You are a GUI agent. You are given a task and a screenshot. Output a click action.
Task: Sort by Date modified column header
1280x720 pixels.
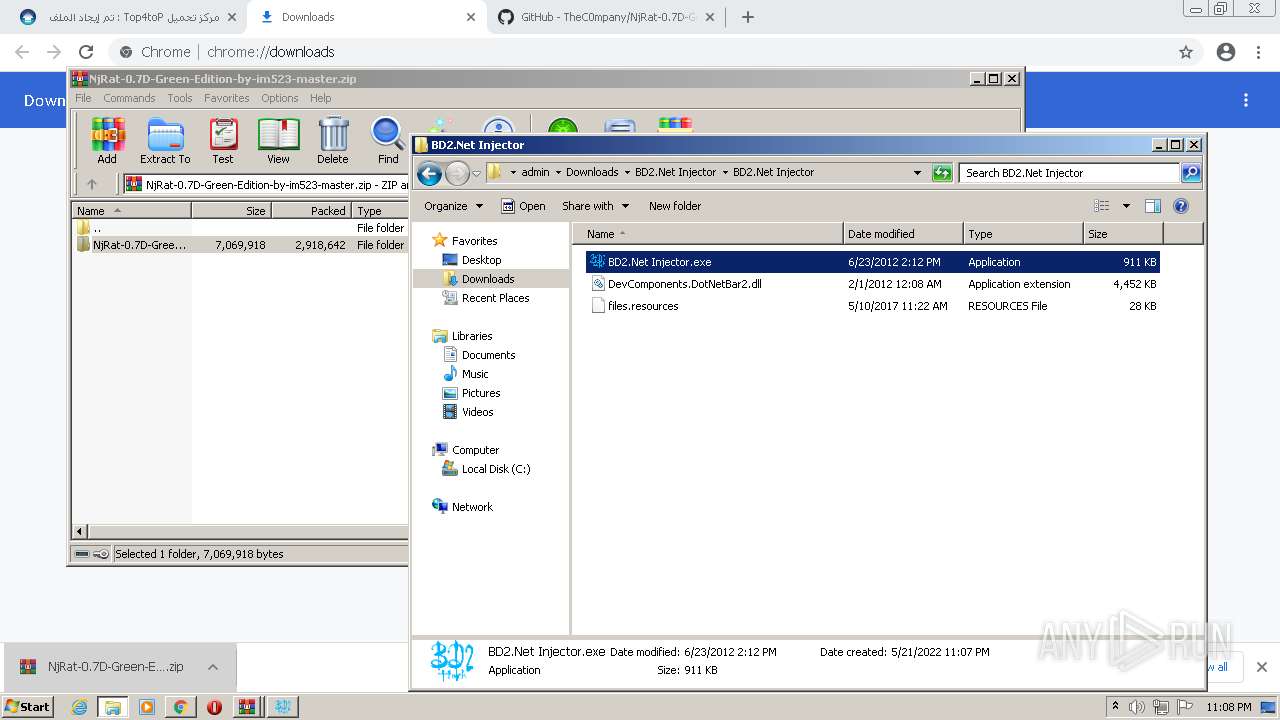[903, 234]
